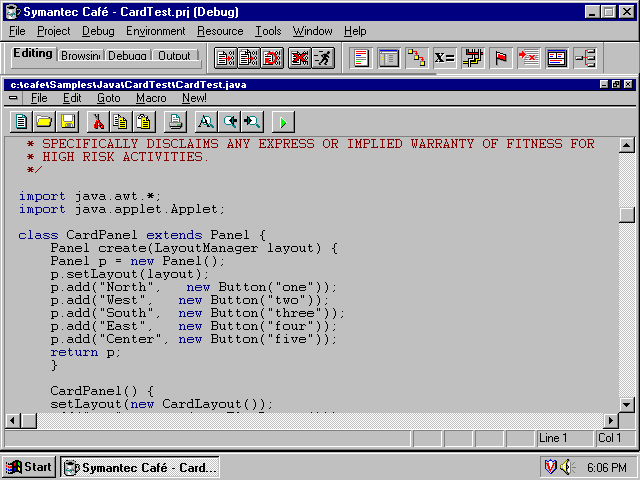Click the first build/compile toolbar icon

tap(226, 58)
